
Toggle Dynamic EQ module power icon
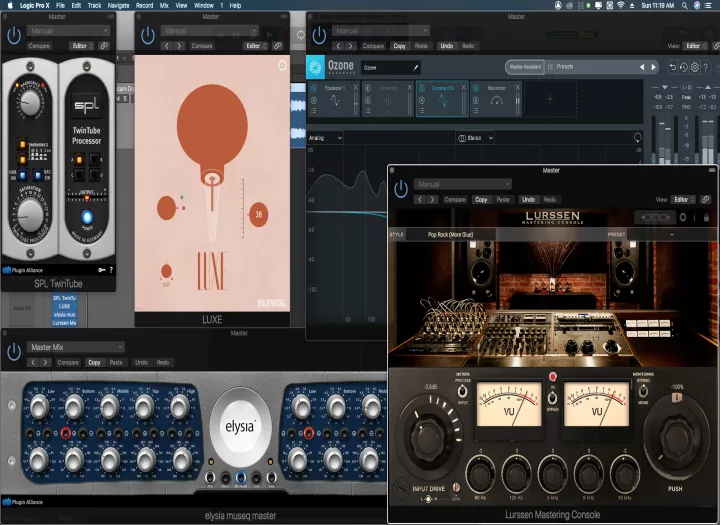[422, 88]
